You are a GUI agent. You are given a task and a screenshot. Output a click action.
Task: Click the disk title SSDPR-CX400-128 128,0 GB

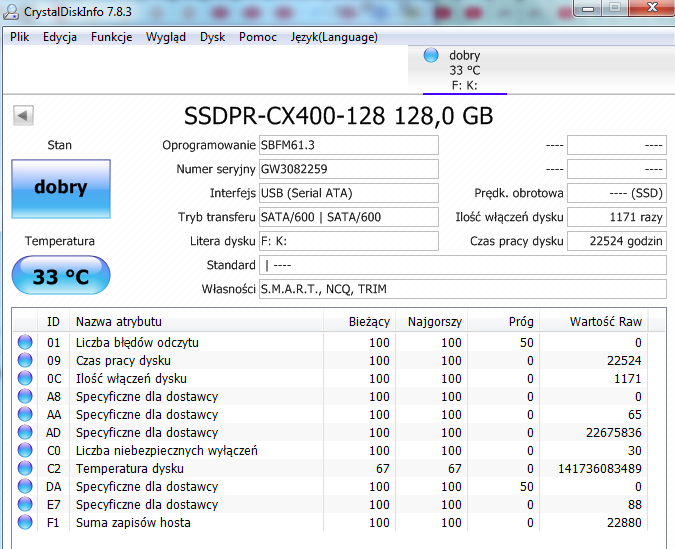click(338, 116)
